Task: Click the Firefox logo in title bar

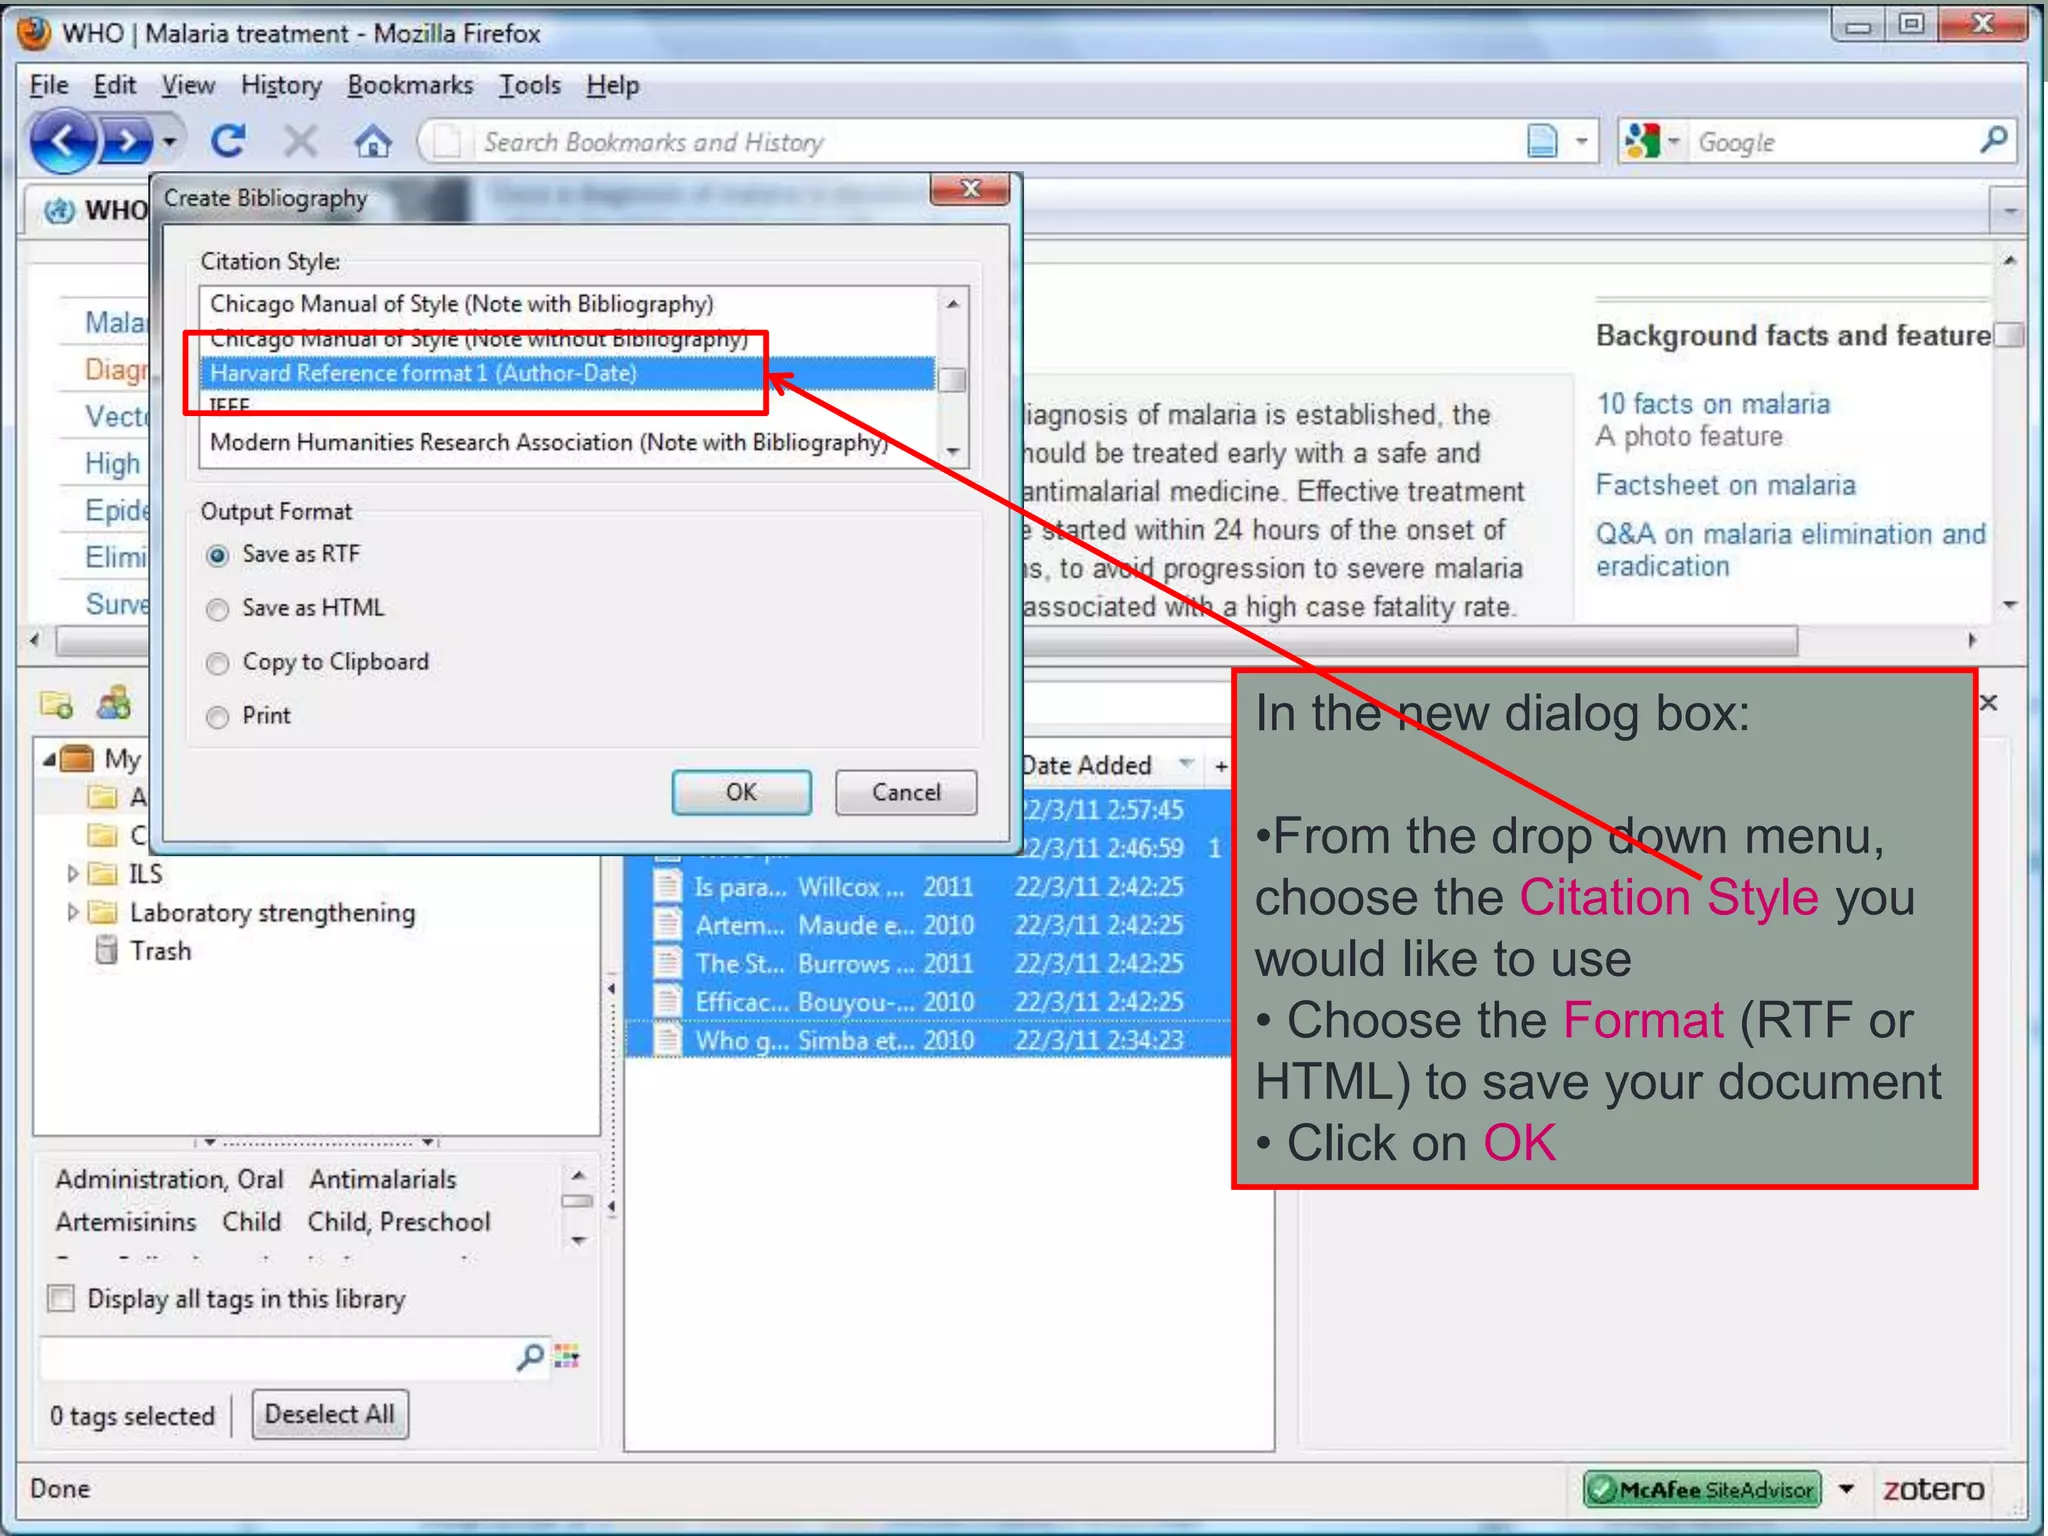Action: point(34,32)
